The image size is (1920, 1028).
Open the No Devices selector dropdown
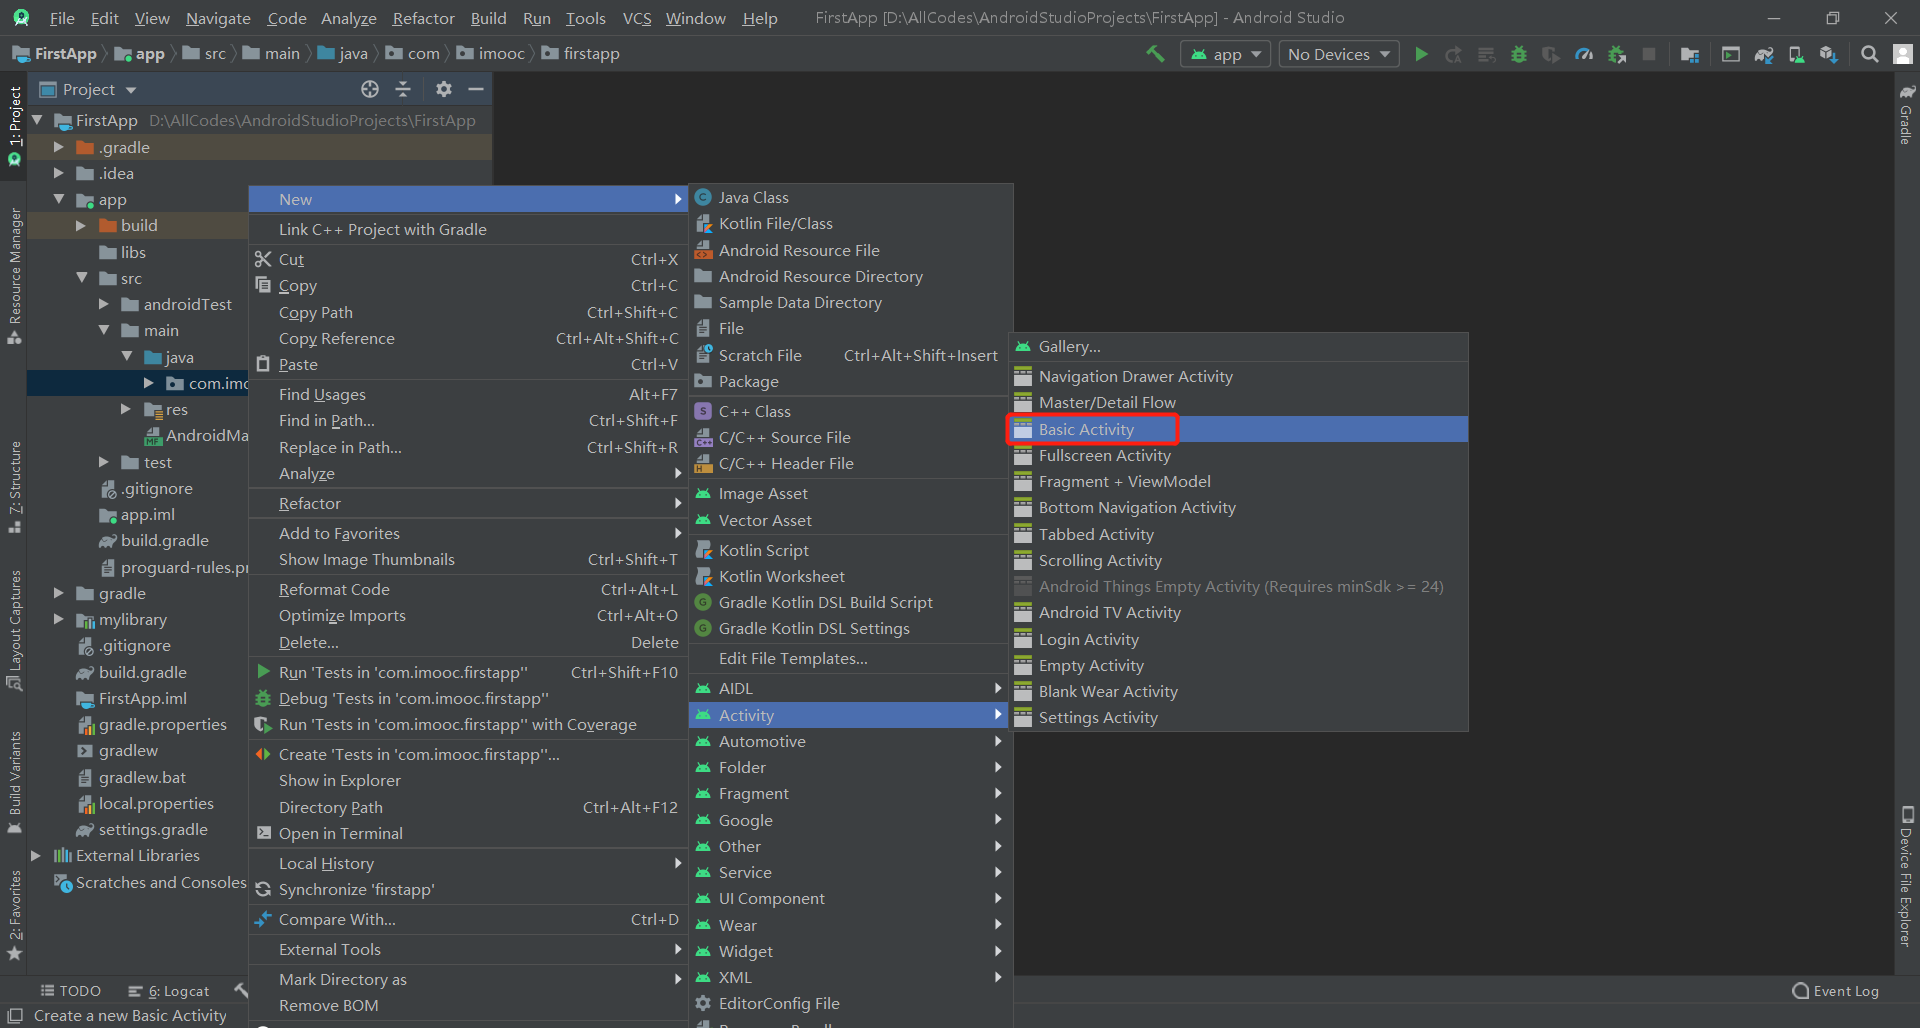1339,54
